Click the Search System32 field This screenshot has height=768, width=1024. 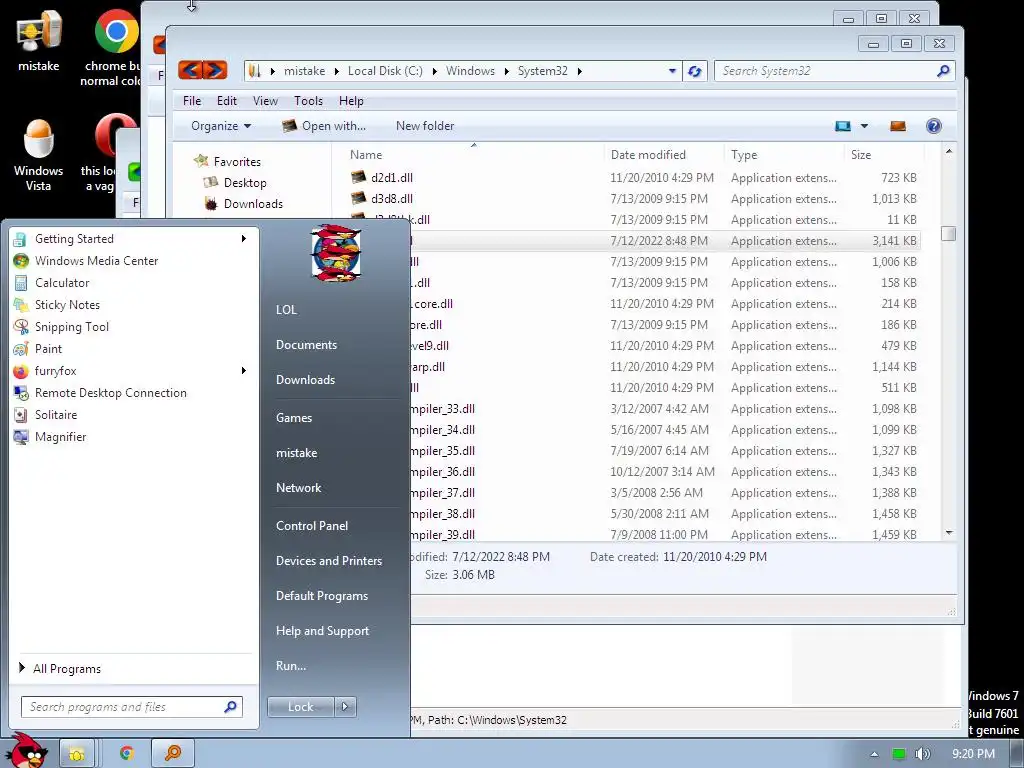click(x=835, y=71)
